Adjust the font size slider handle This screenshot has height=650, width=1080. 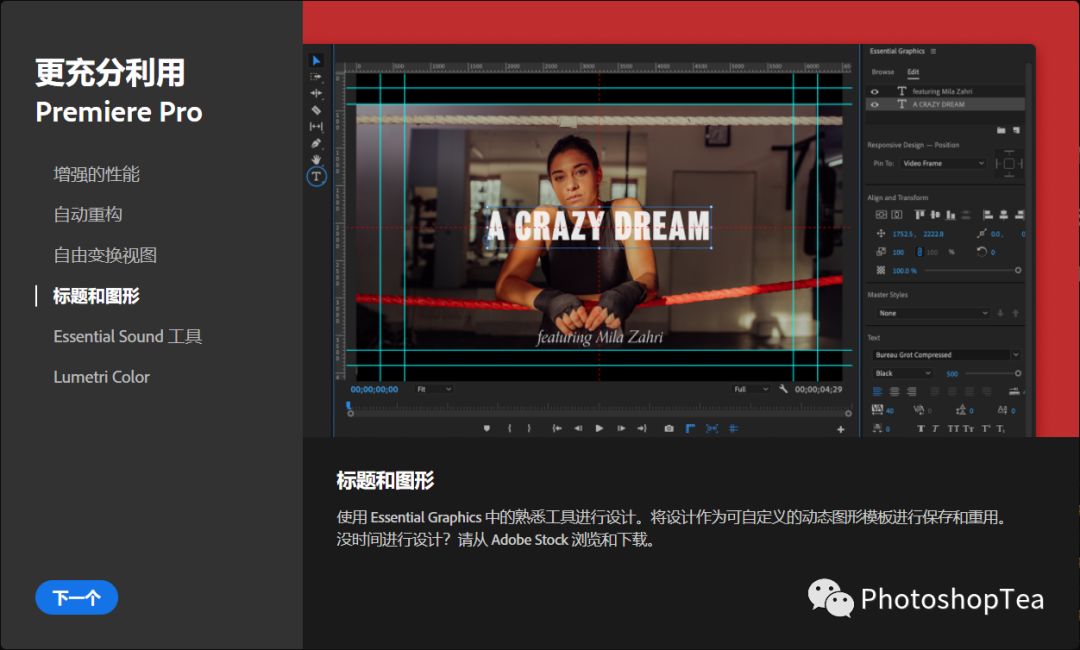(x=1018, y=373)
